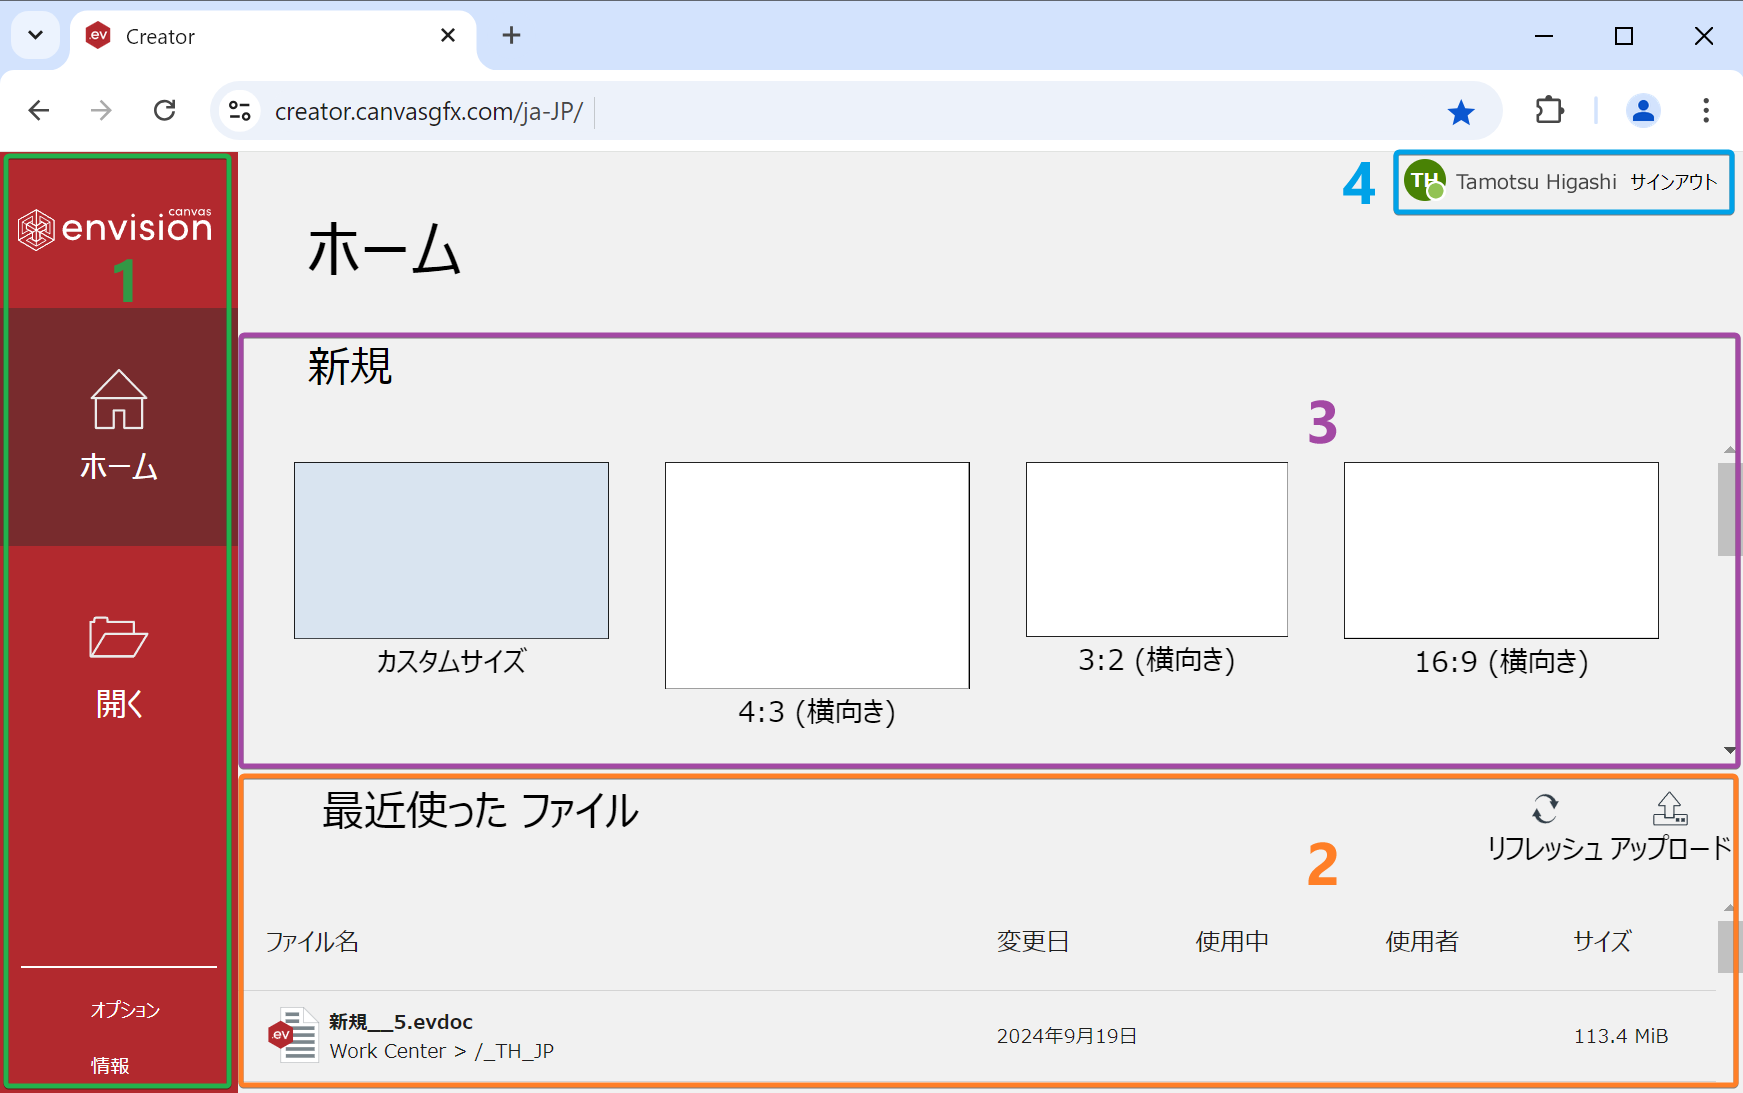Open the Home sidebar item
This screenshot has width=1743, height=1093.
[x=119, y=427]
